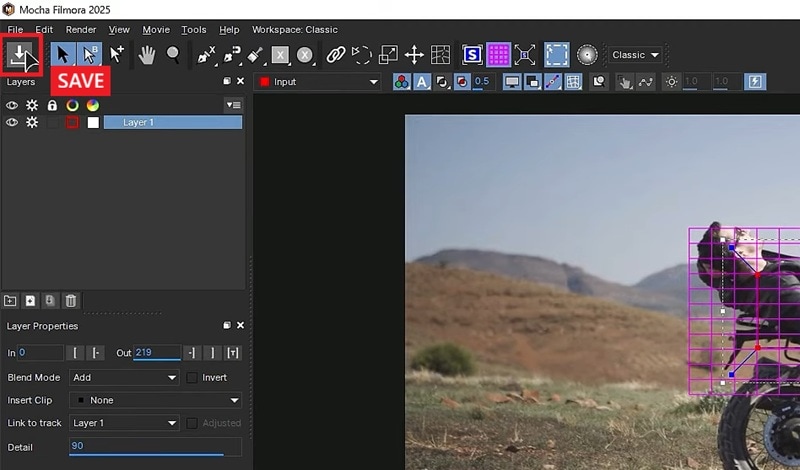The width and height of the screenshot is (800, 470).
Task: Toggle the colorize matte red icon
Action: 462,82
